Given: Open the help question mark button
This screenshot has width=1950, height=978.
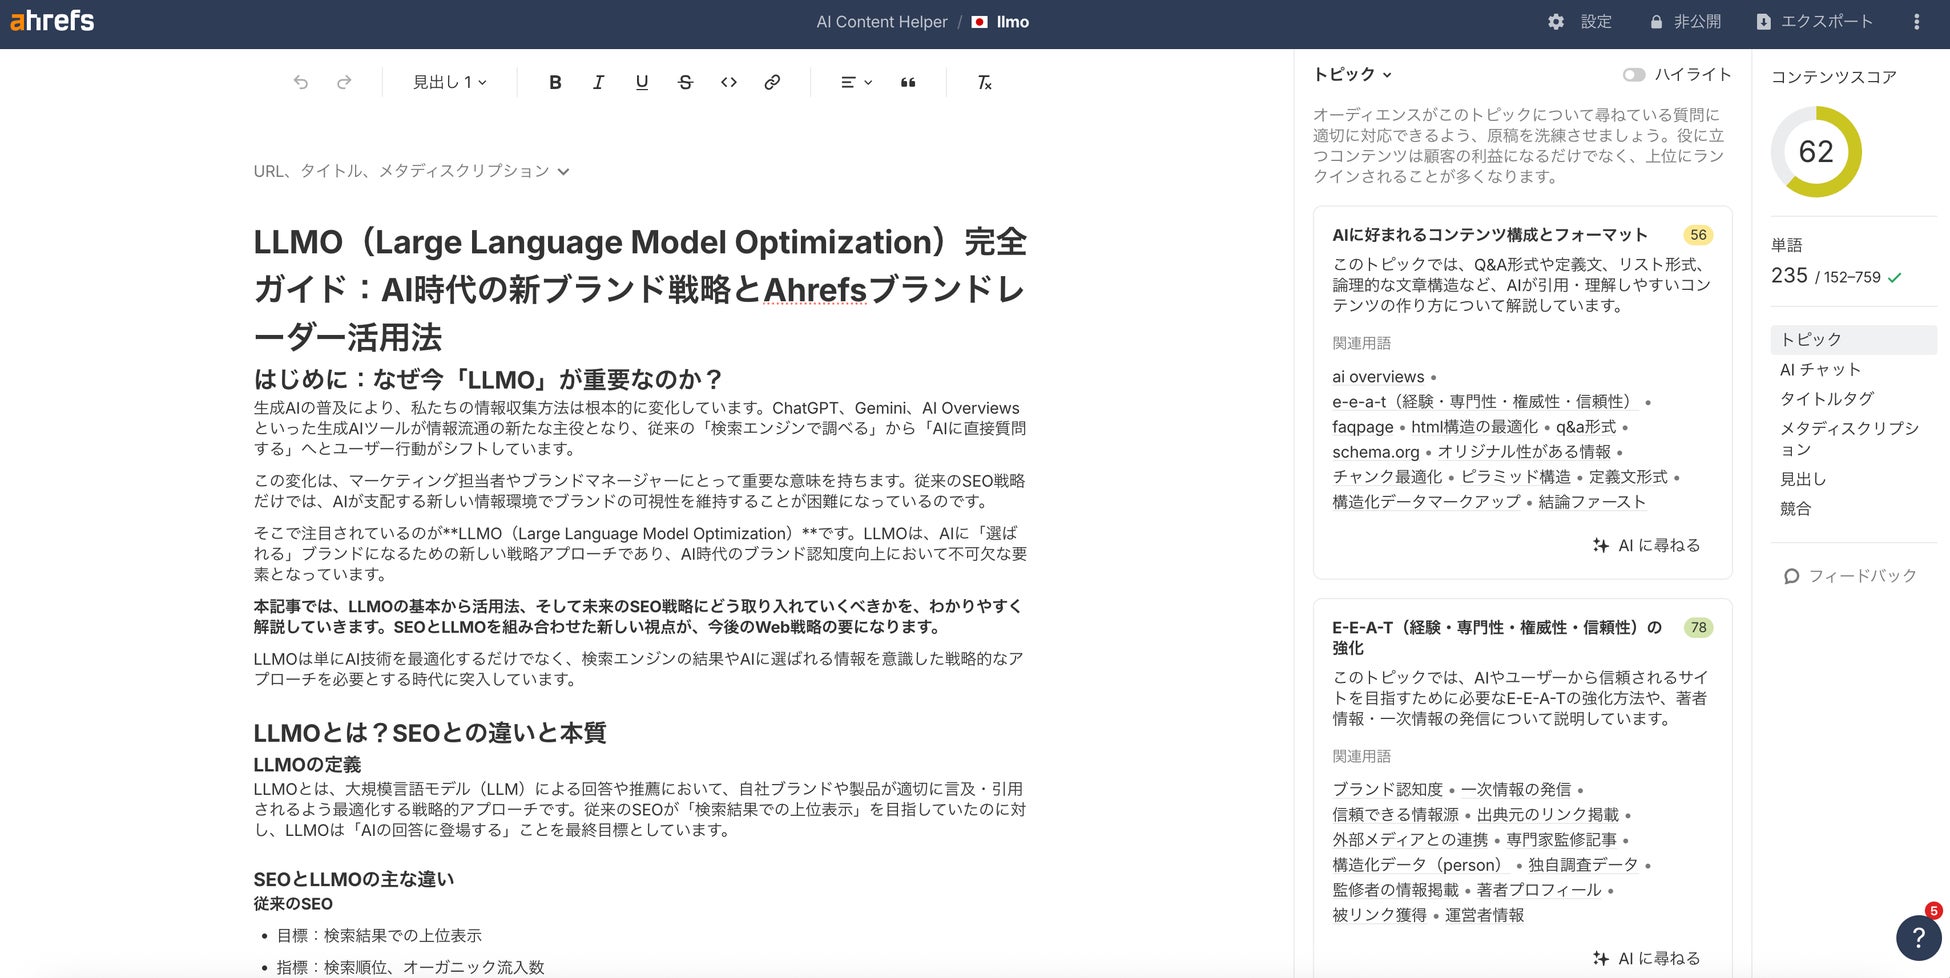Looking at the screenshot, I should [1918, 937].
